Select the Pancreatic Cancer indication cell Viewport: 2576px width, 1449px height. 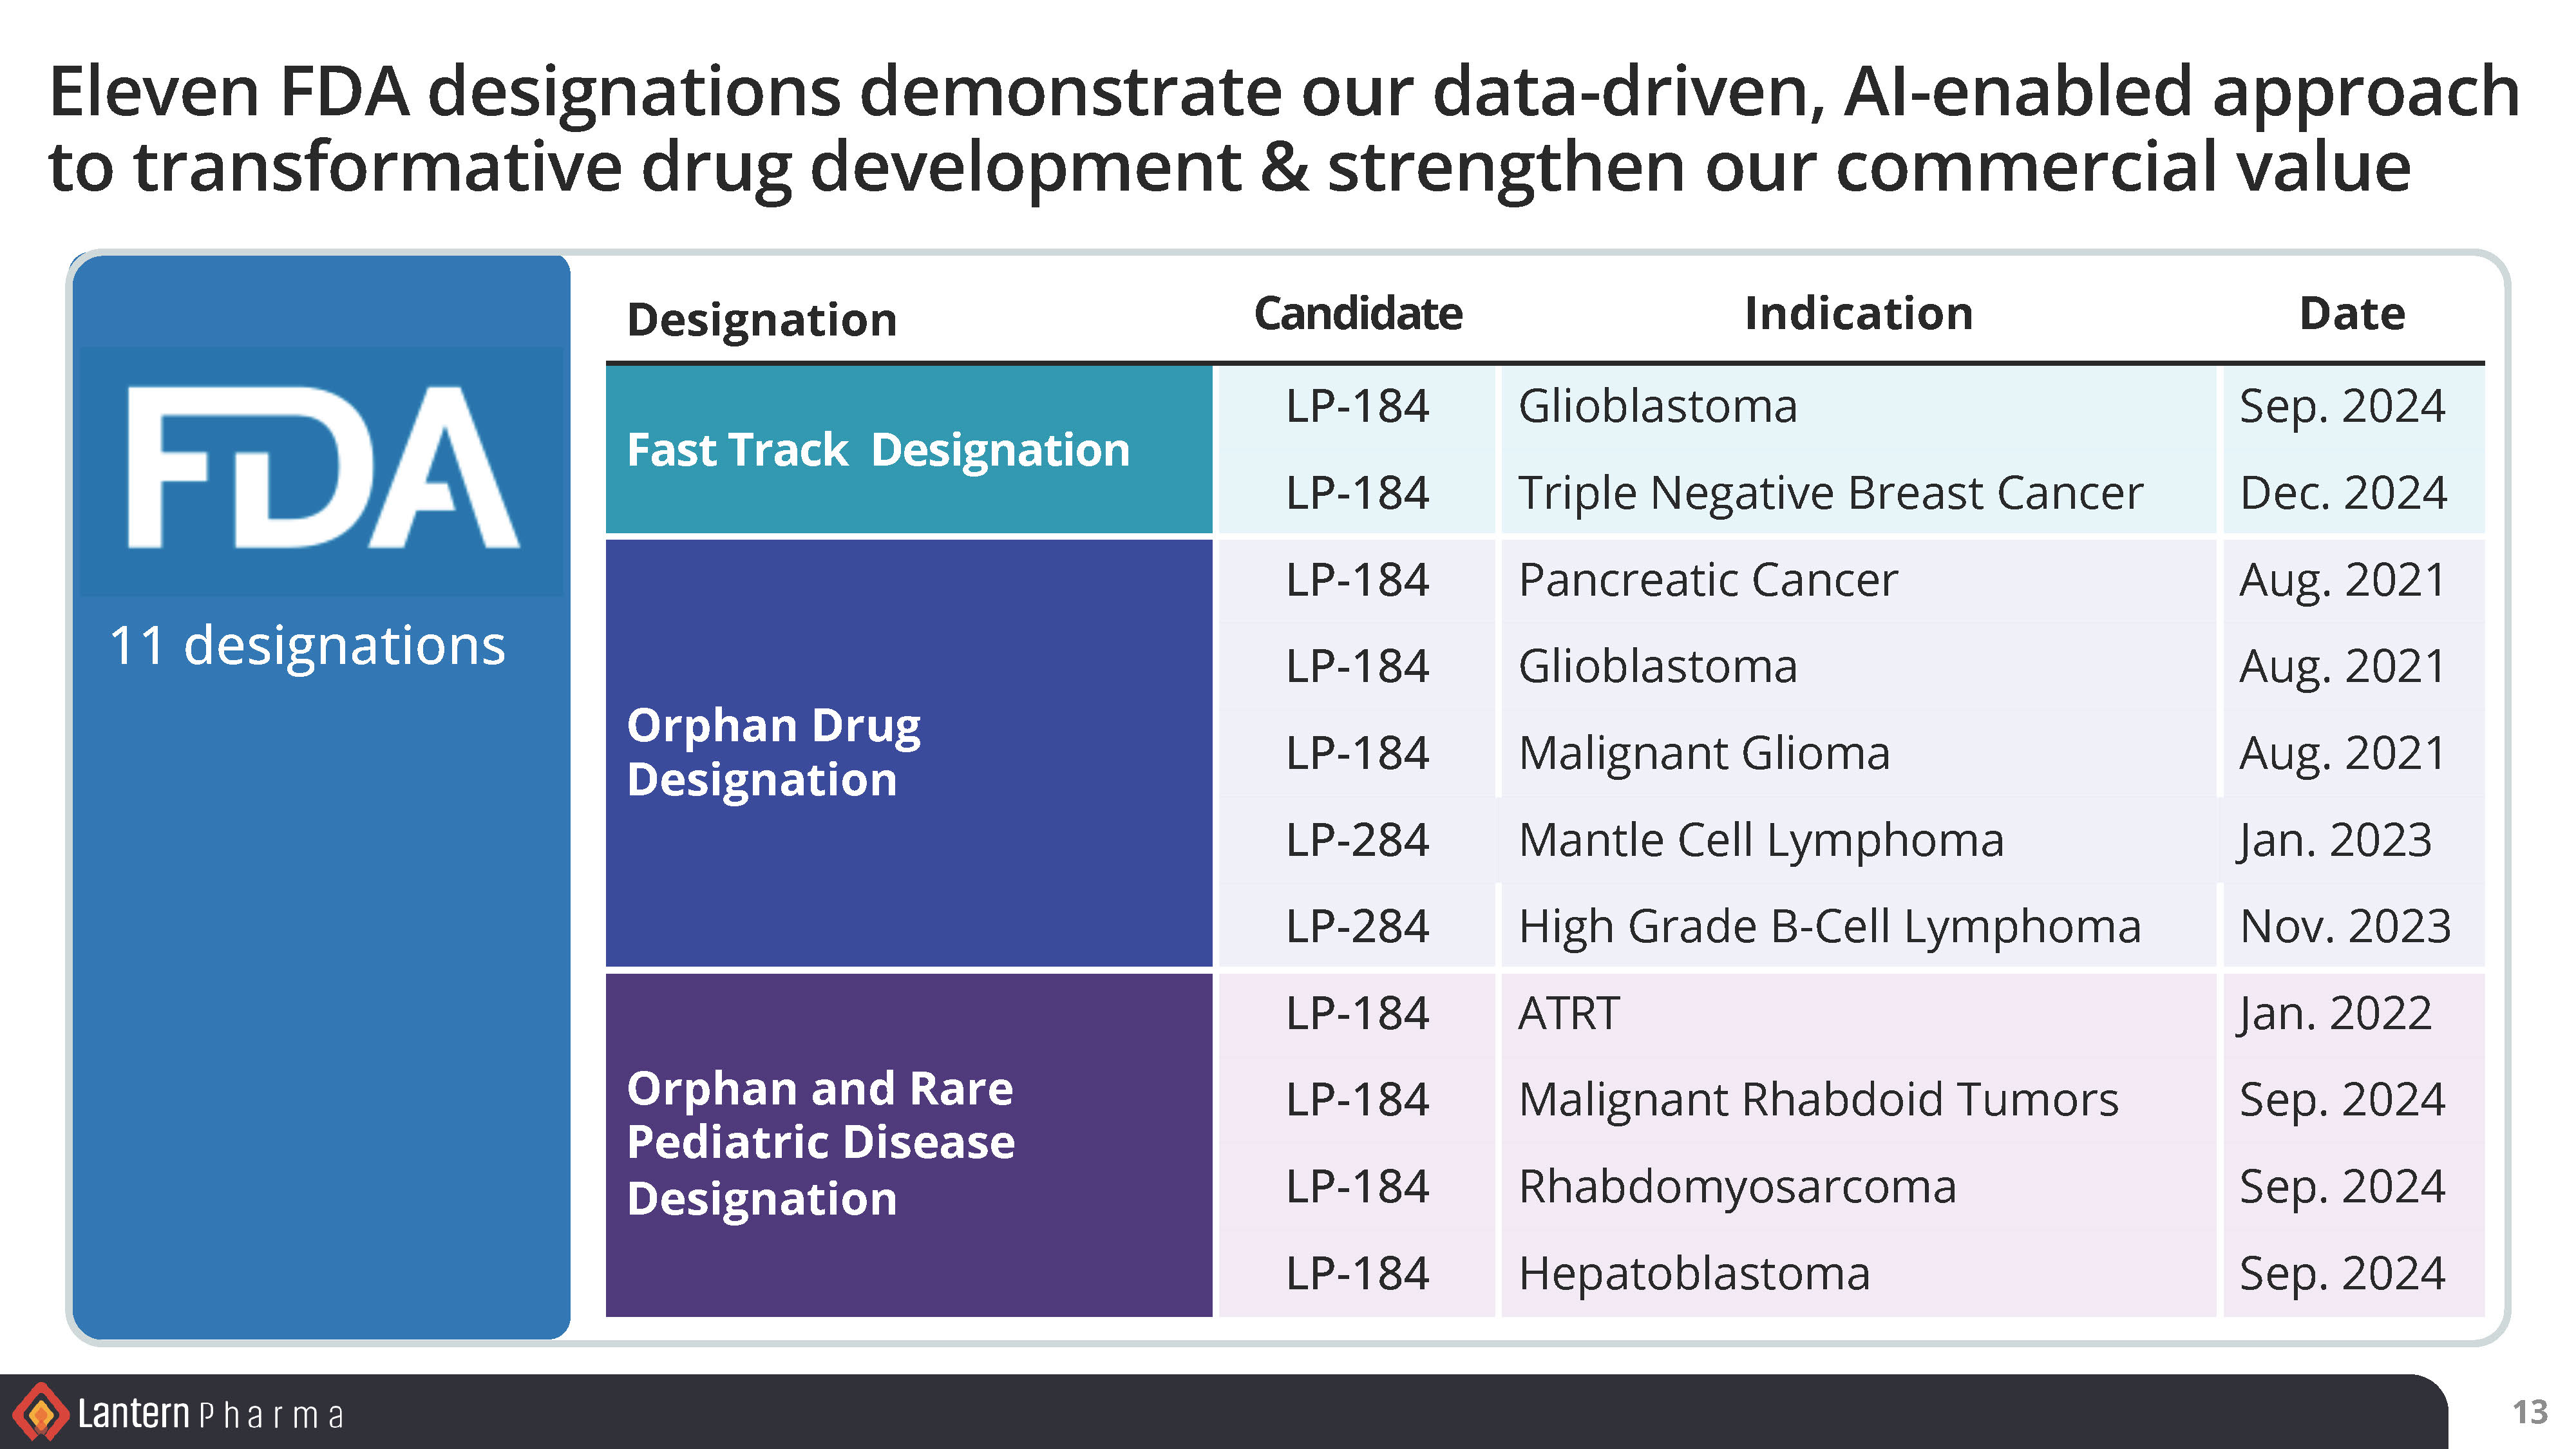click(x=1707, y=580)
